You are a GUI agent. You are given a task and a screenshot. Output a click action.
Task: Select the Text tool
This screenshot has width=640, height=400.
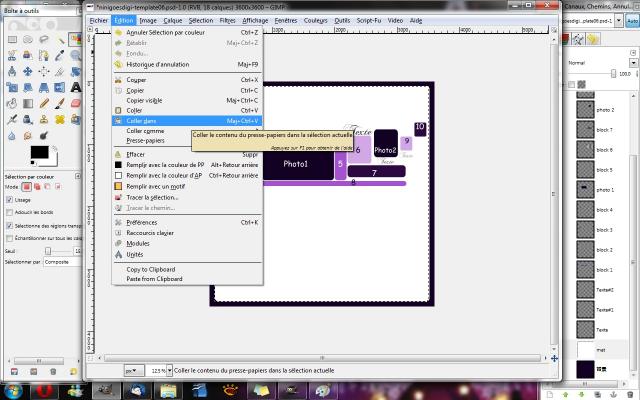76,87
